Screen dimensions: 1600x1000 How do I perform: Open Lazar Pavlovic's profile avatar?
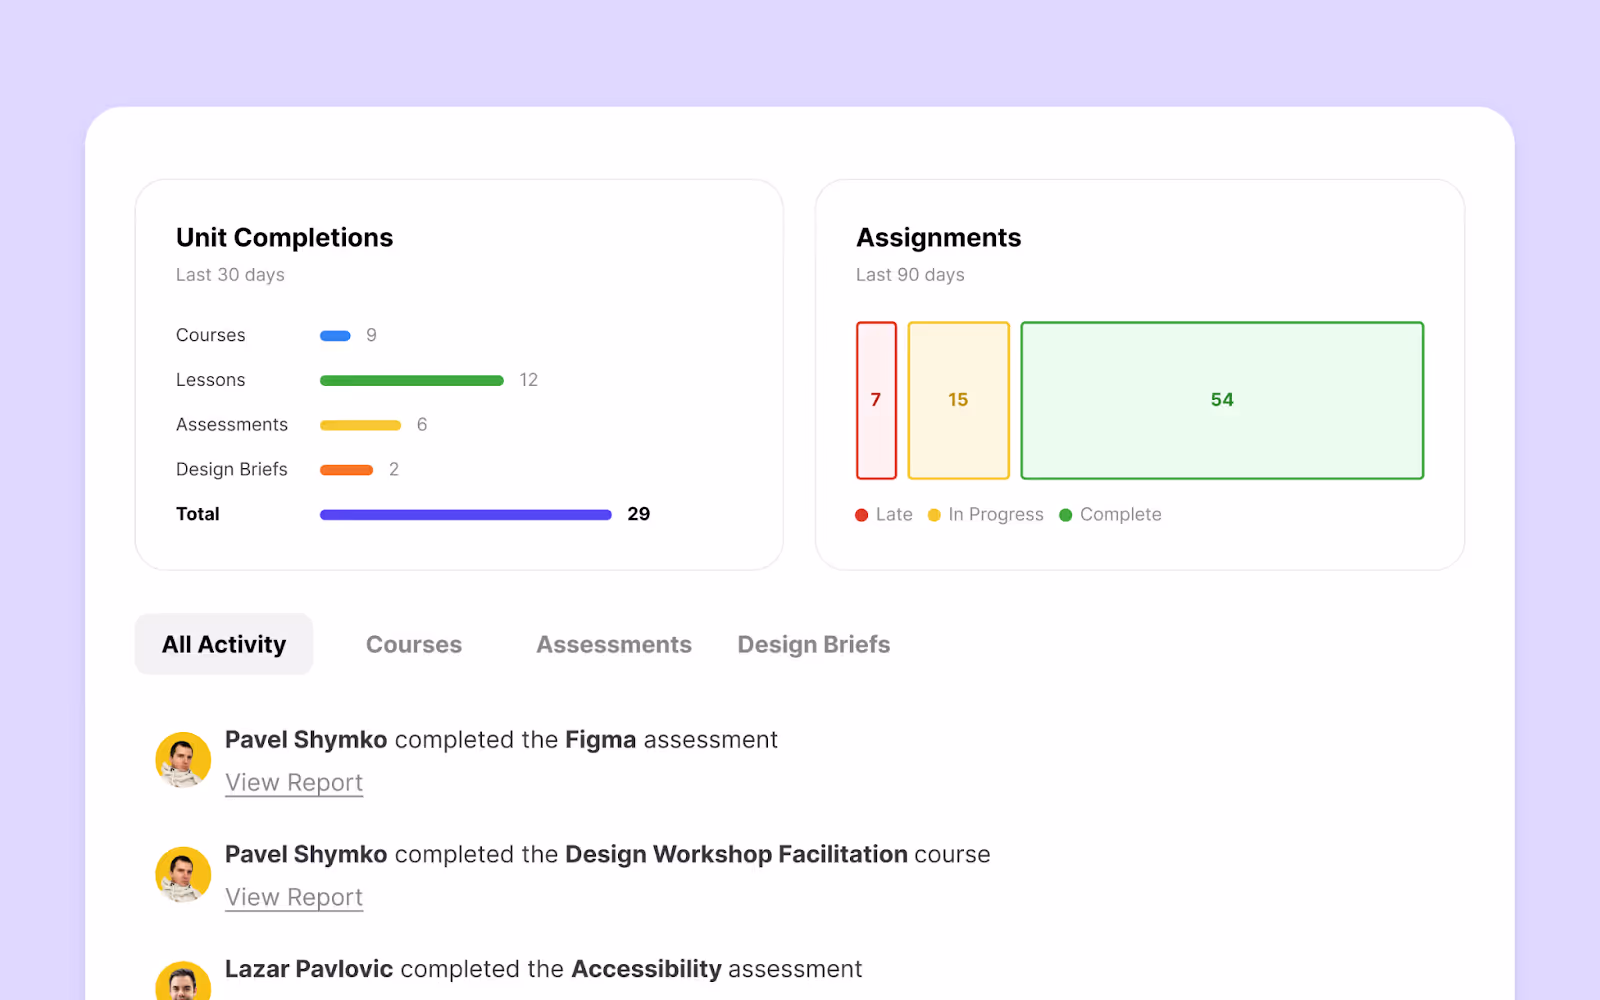tap(183, 984)
